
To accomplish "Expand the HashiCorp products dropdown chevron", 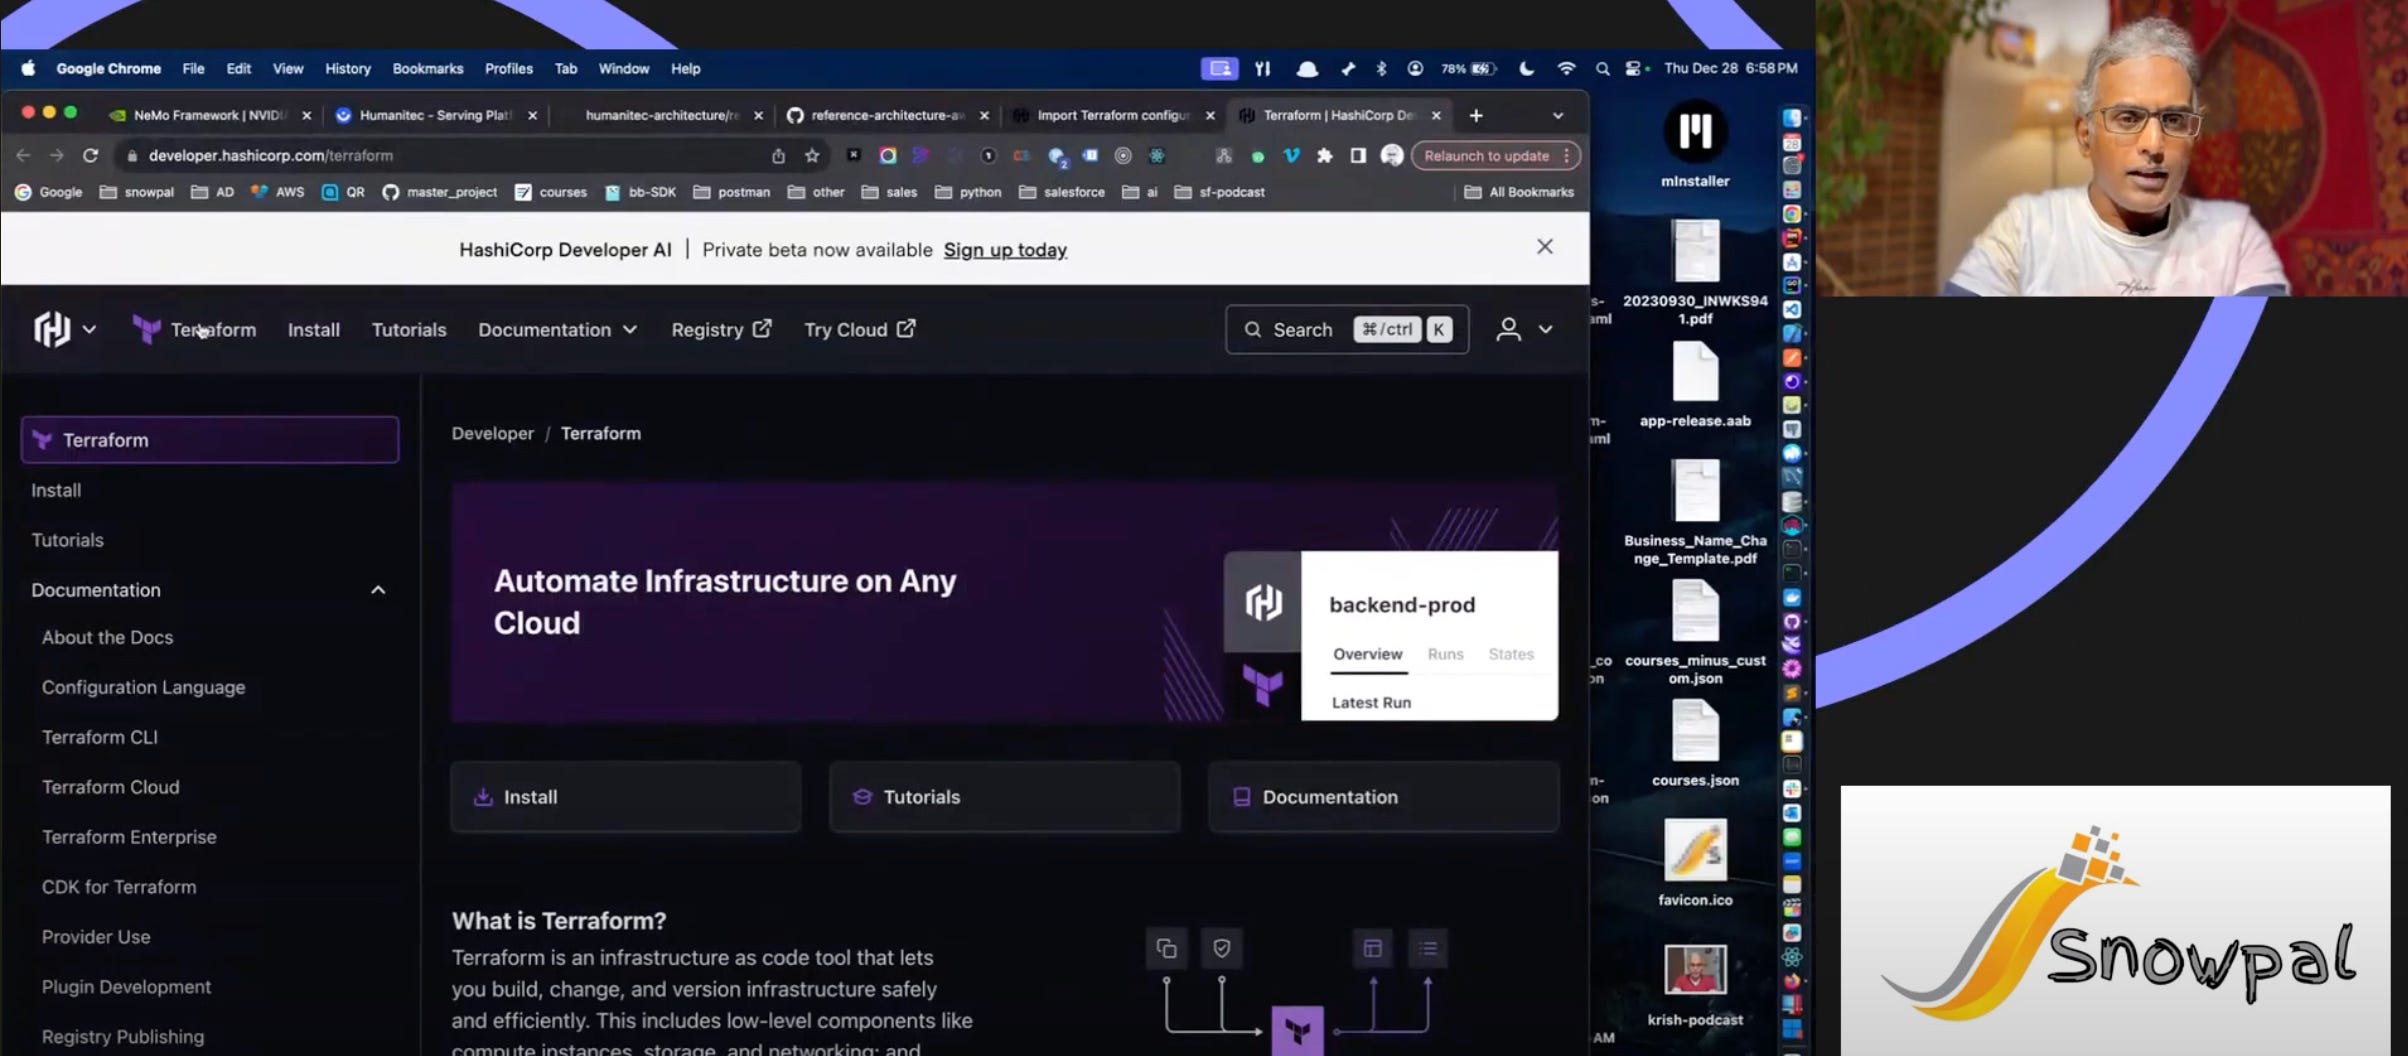I will click(89, 329).
